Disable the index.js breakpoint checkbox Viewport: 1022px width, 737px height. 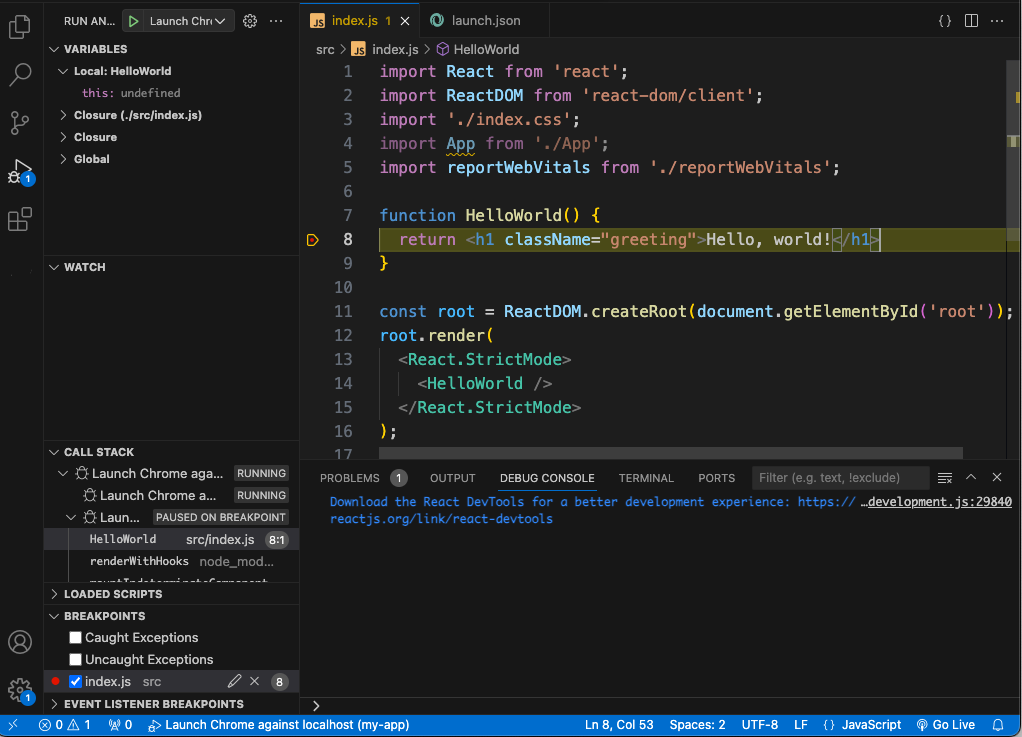point(75,681)
